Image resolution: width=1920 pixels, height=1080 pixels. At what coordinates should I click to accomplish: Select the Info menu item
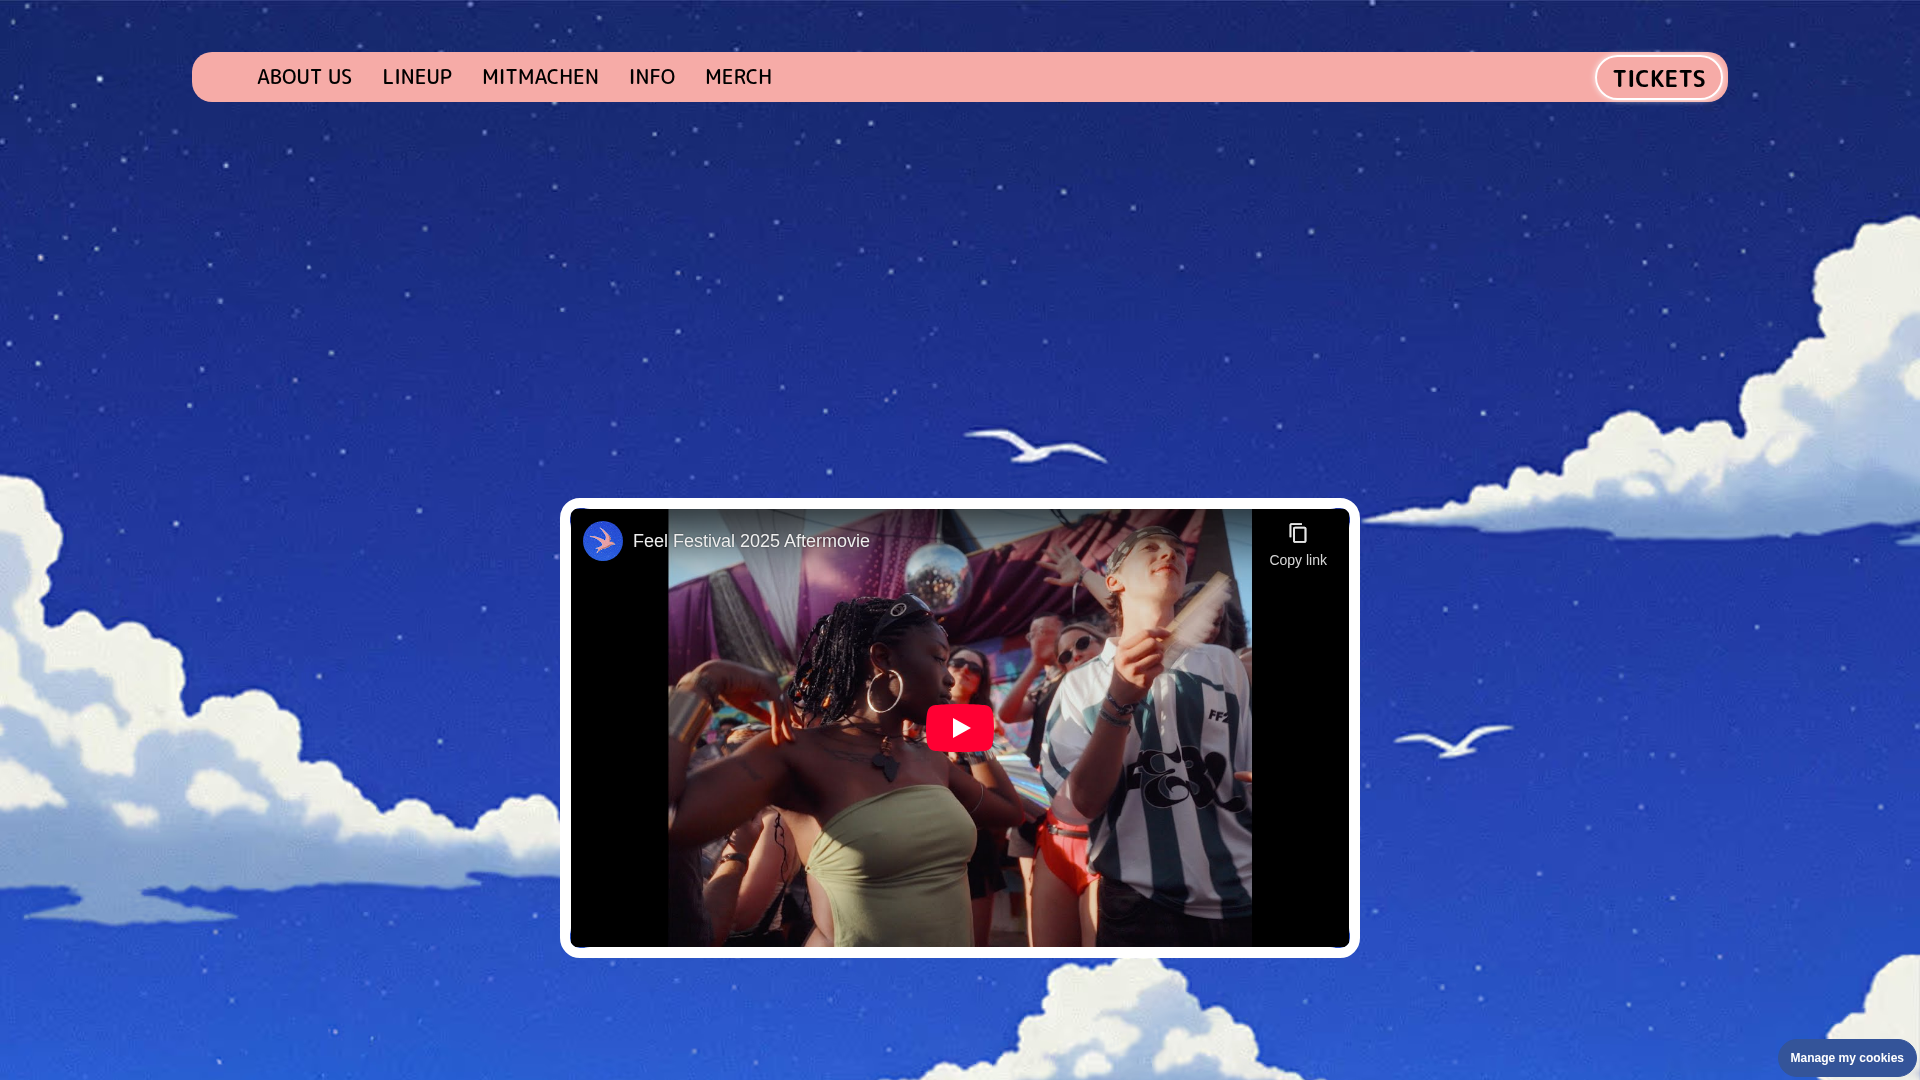click(x=652, y=77)
